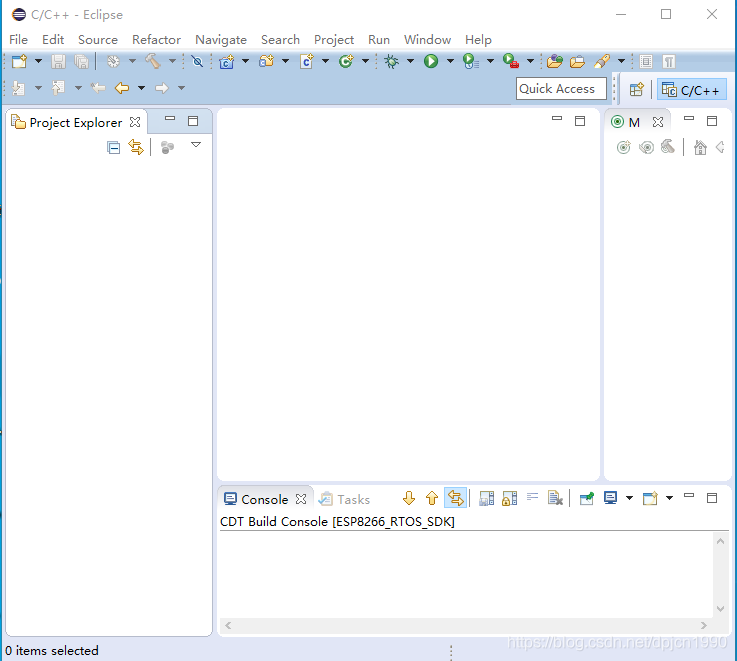Open the Refactor menu
The width and height of the screenshot is (737, 661).
tap(157, 39)
